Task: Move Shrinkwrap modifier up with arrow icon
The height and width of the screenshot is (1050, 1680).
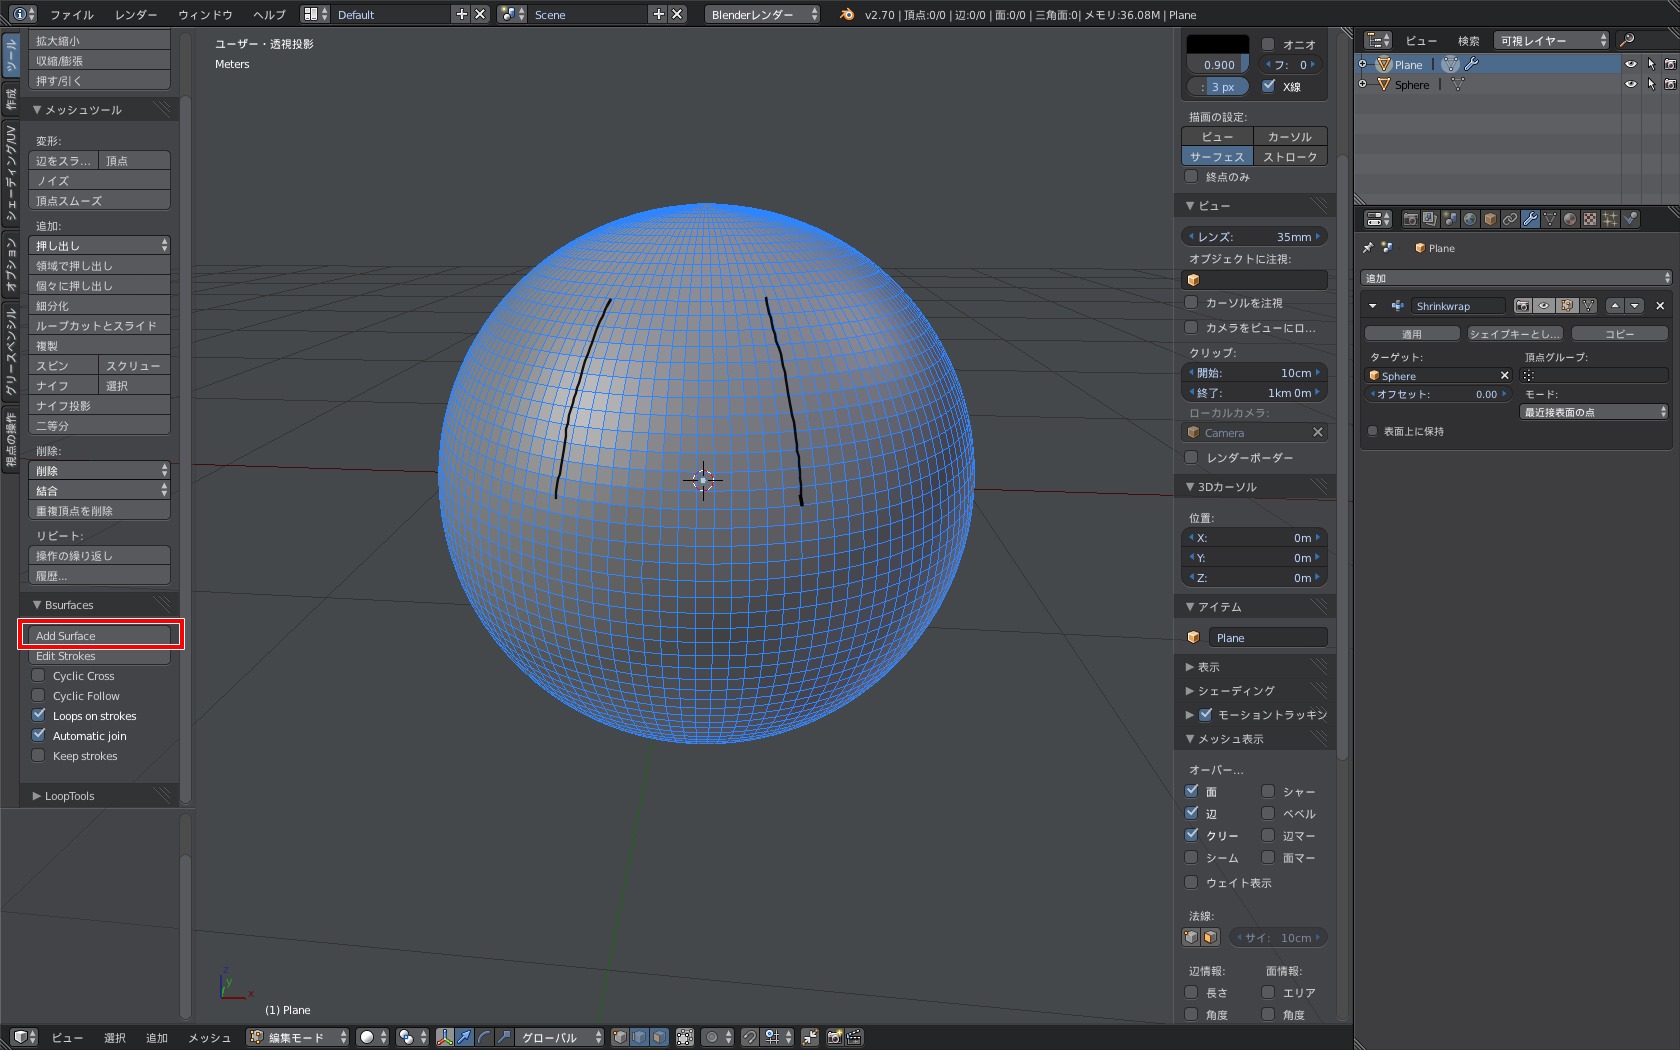Action: coord(1615,306)
